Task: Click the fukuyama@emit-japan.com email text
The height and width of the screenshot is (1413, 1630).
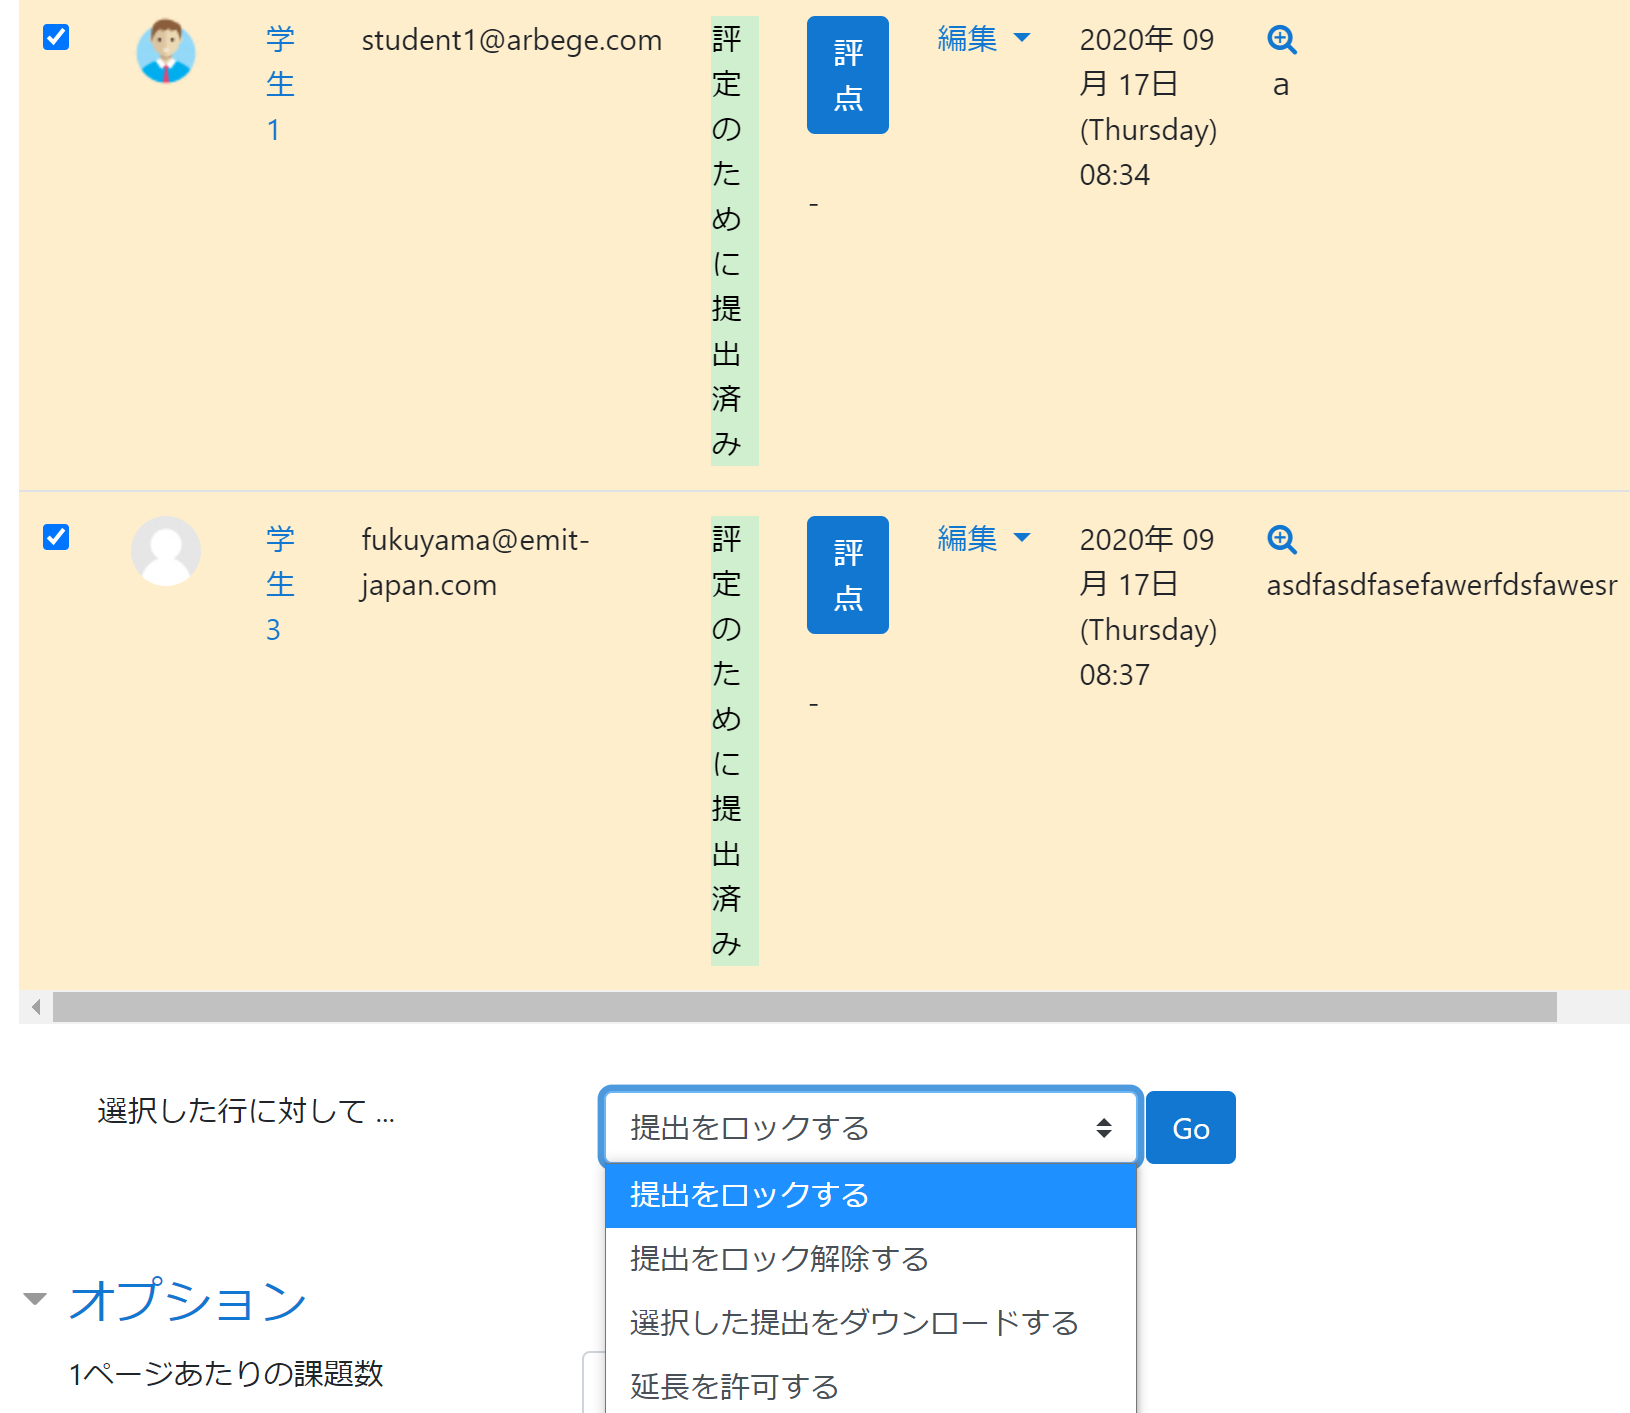Action: pos(475,562)
